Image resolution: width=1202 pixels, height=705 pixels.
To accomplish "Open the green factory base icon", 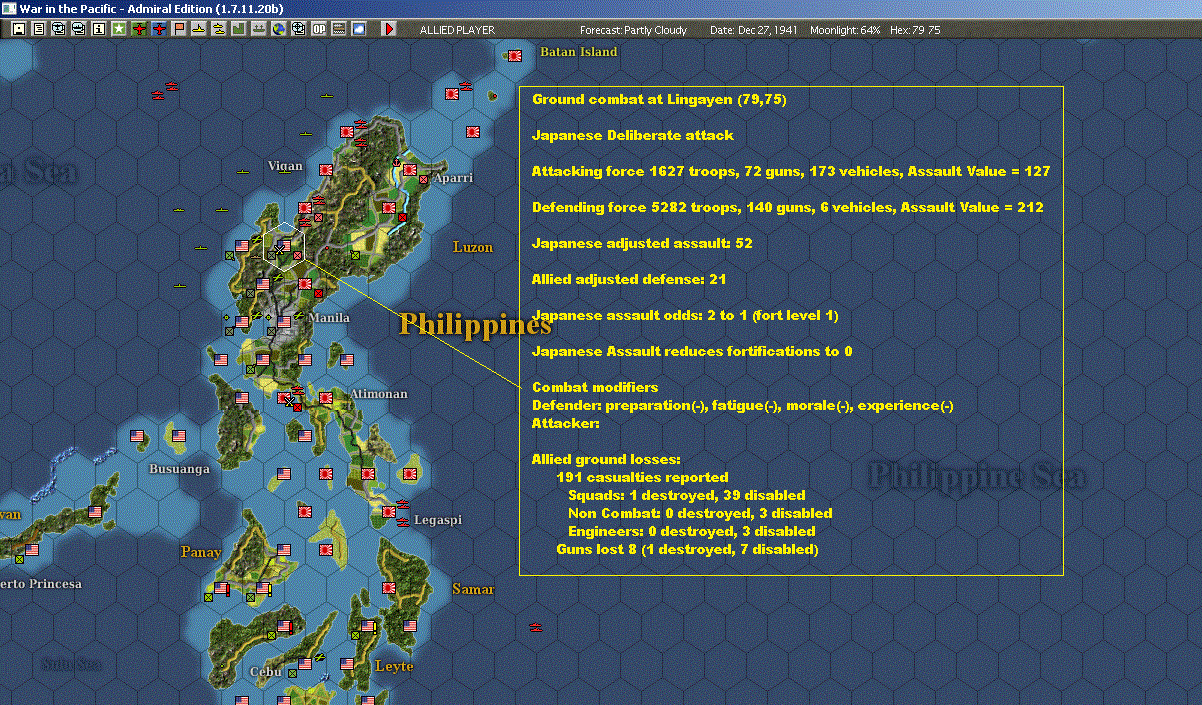I will point(239,29).
